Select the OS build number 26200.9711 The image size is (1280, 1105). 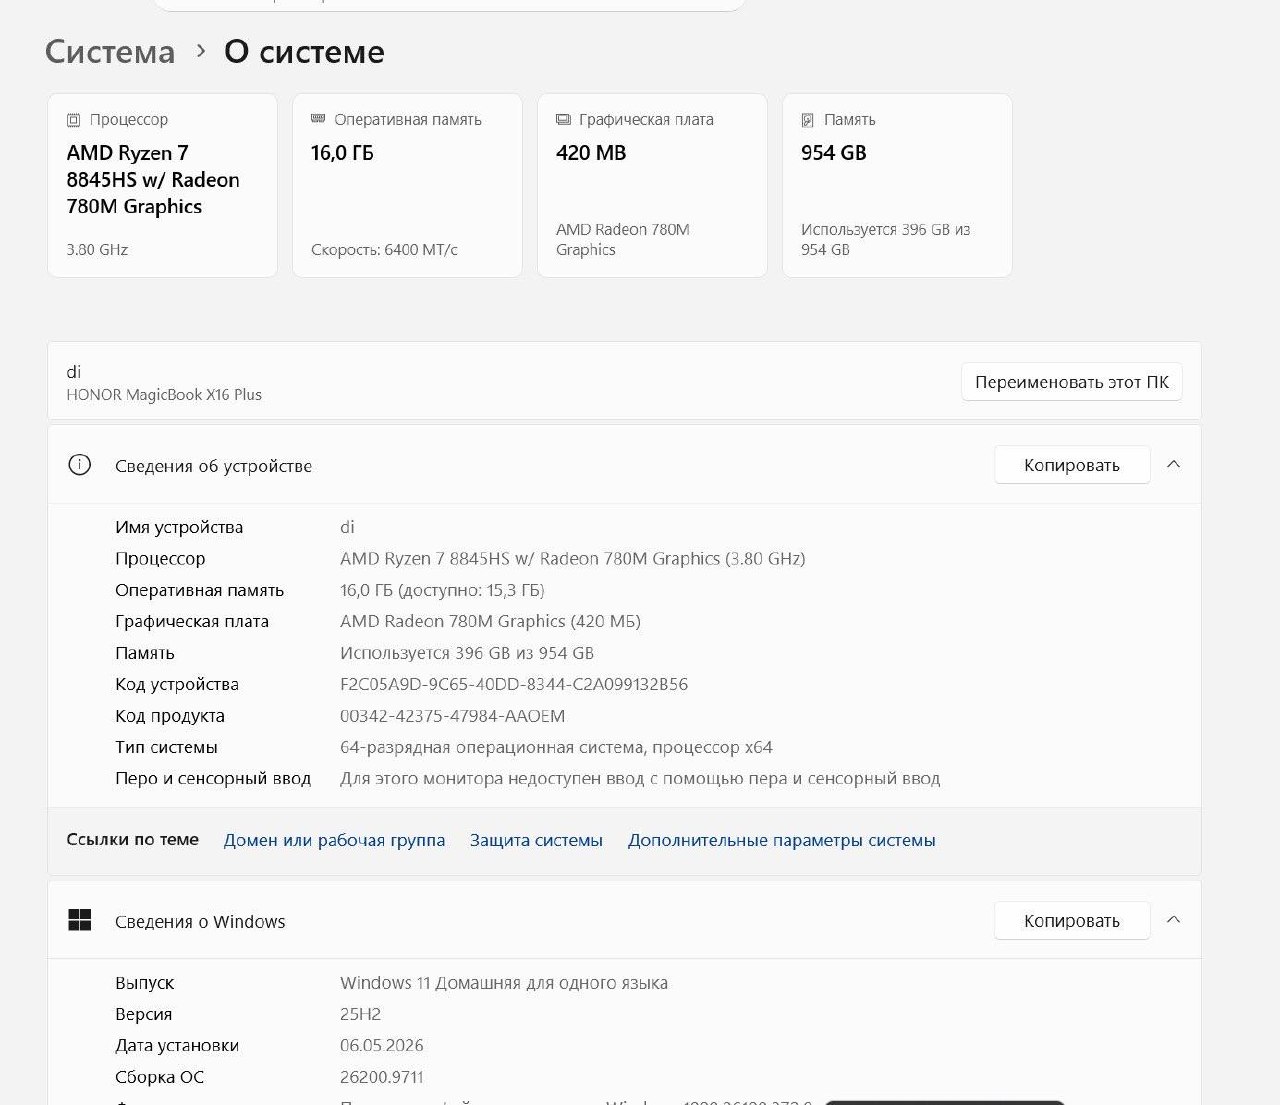(x=382, y=1077)
